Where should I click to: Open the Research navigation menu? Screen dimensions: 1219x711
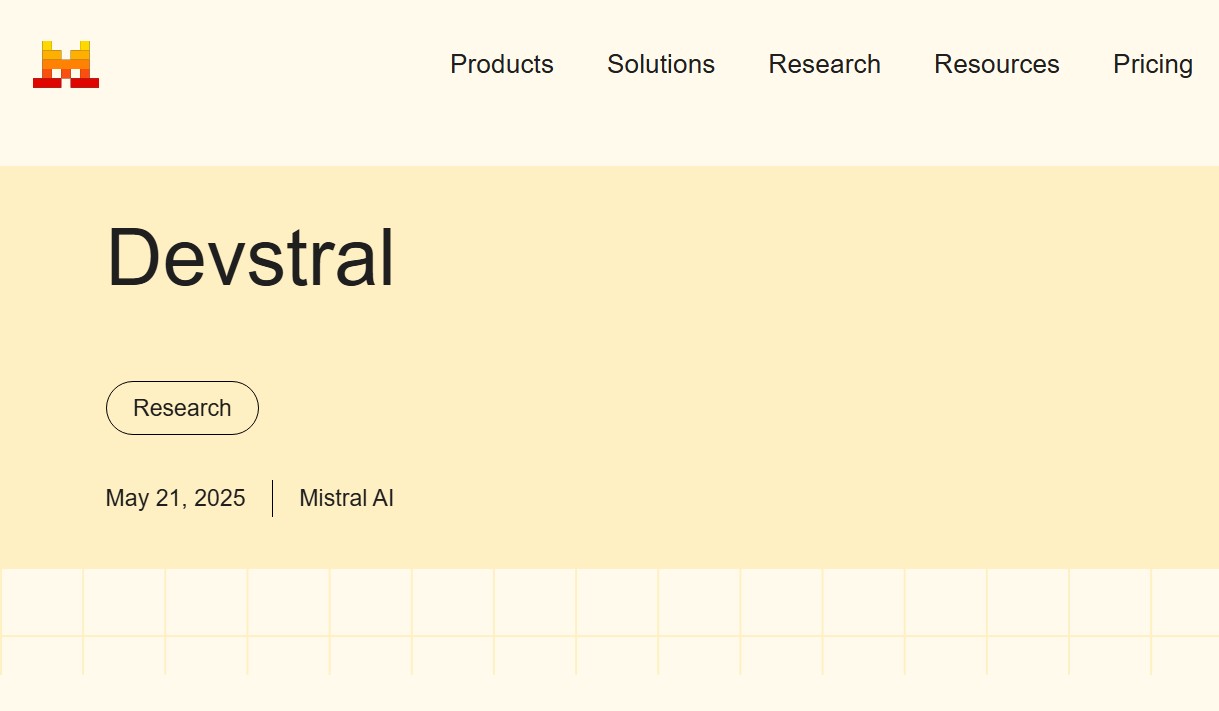tap(824, 64)
